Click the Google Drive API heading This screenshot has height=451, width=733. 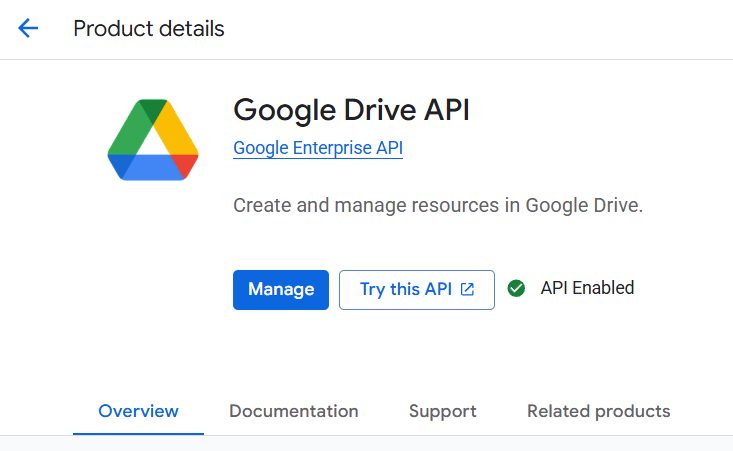(351, 109)
